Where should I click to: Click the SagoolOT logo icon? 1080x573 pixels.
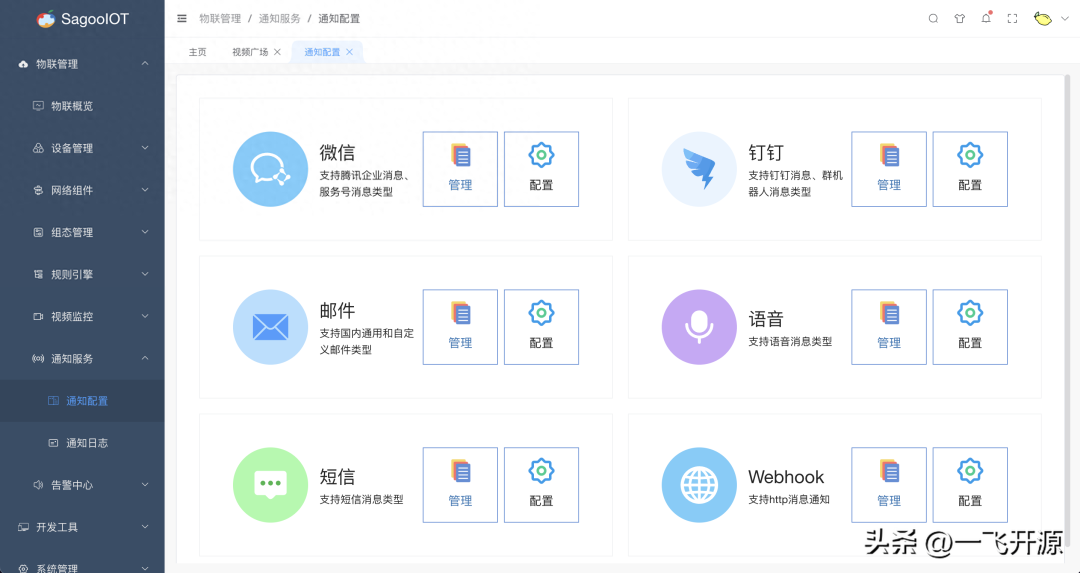point(45,19)
